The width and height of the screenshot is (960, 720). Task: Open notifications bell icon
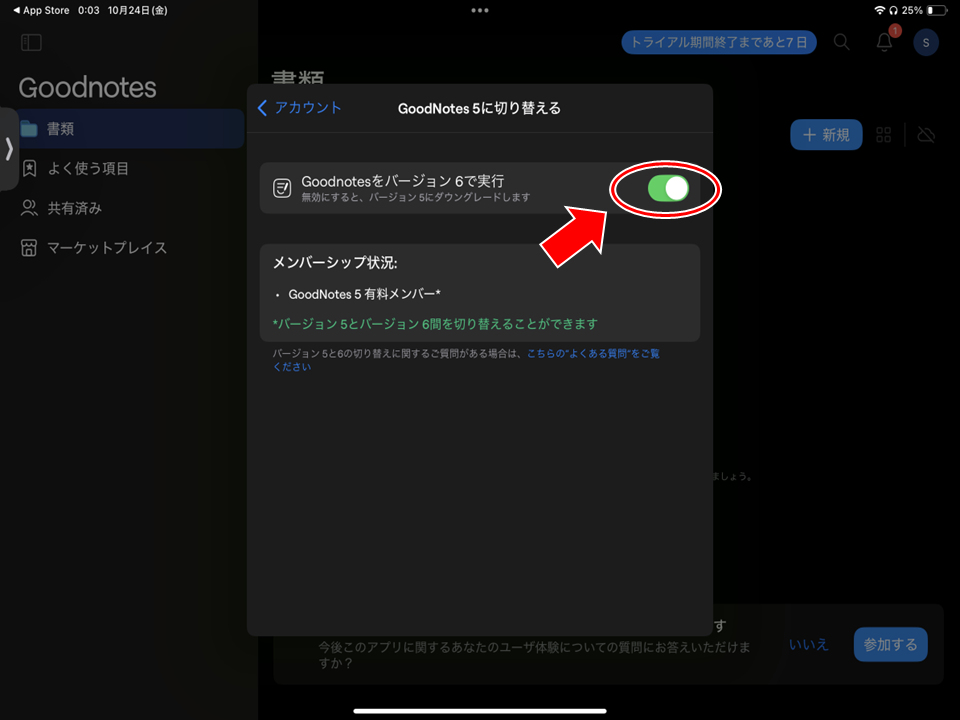[x=884, y=42]
